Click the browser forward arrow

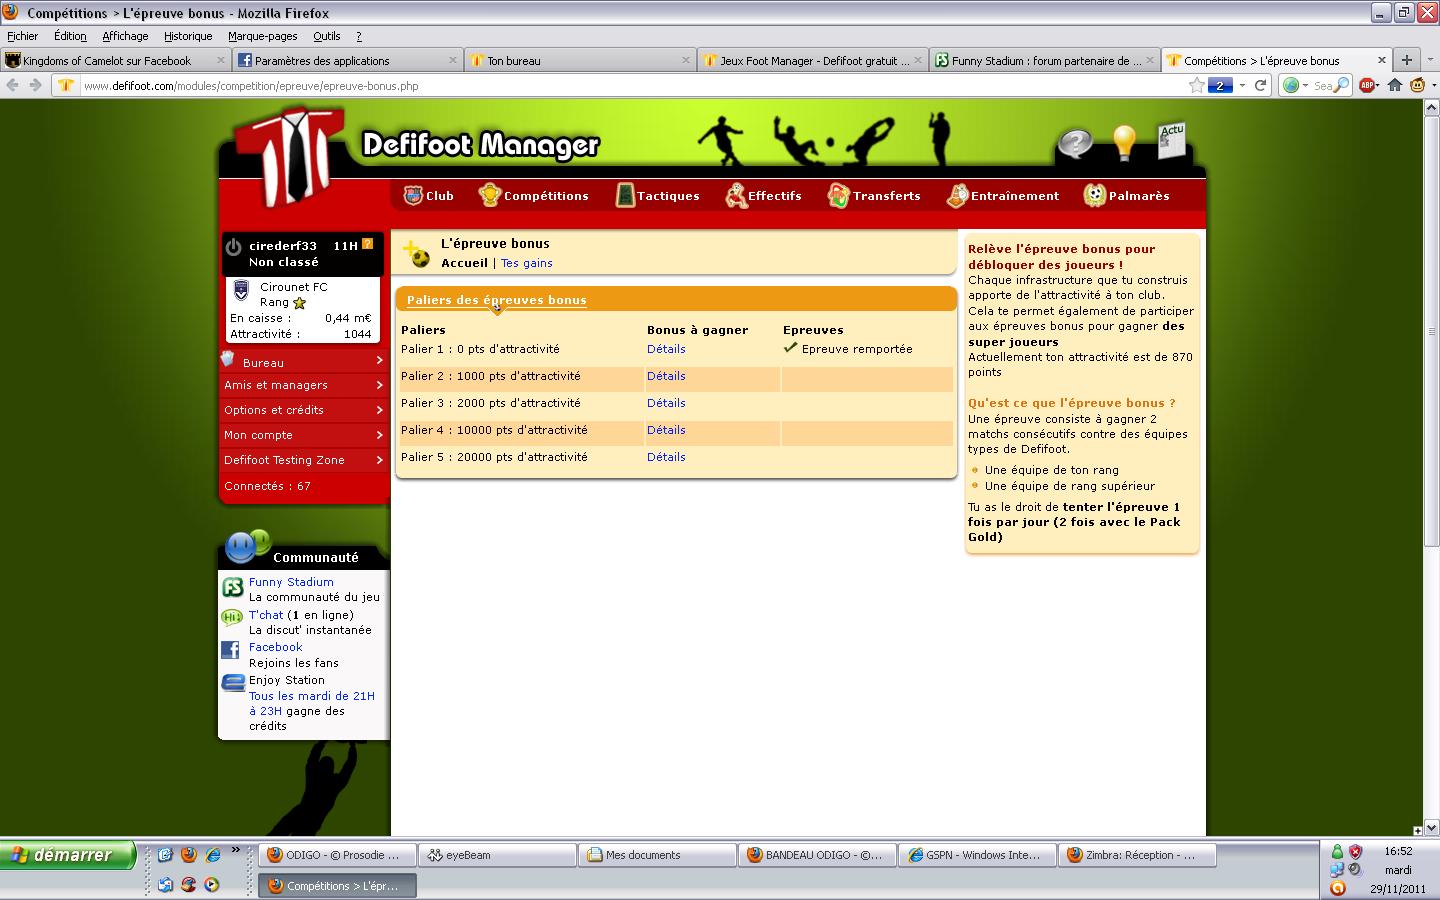[36, 85]
